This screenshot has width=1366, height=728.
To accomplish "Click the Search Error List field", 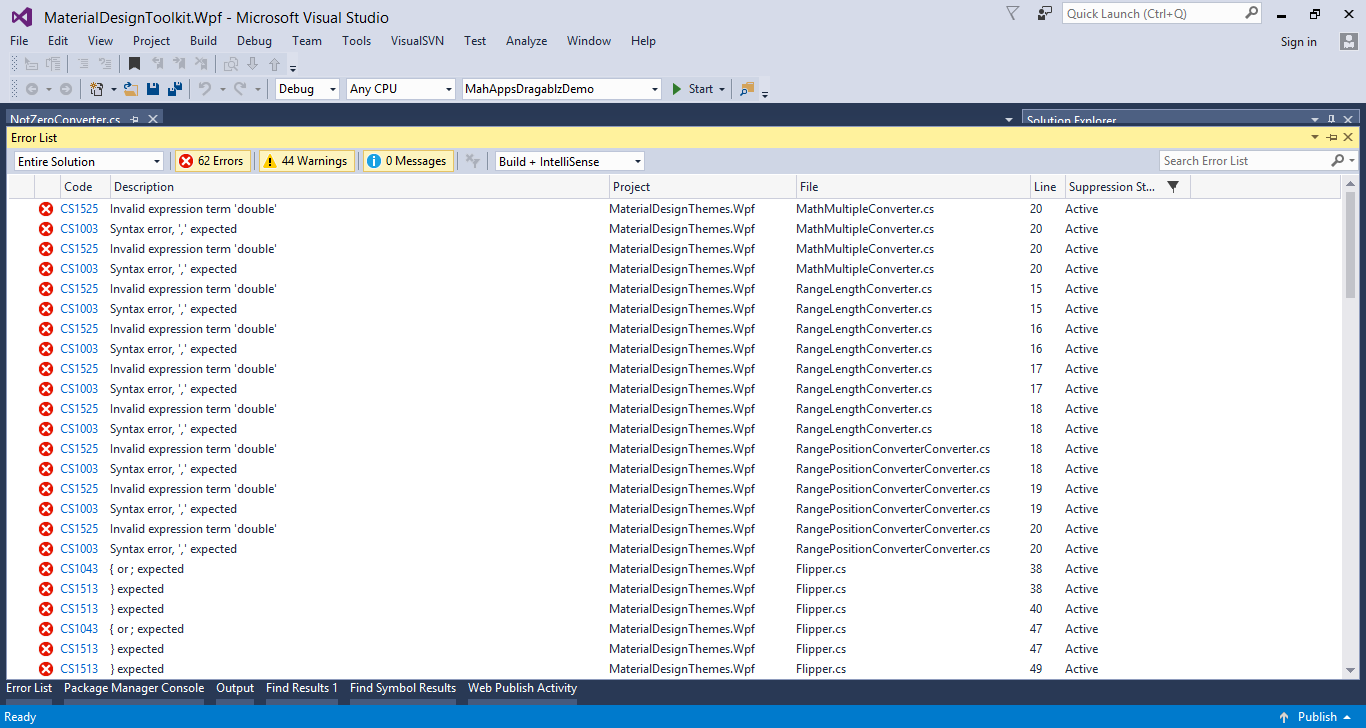I will [1244, 161].
